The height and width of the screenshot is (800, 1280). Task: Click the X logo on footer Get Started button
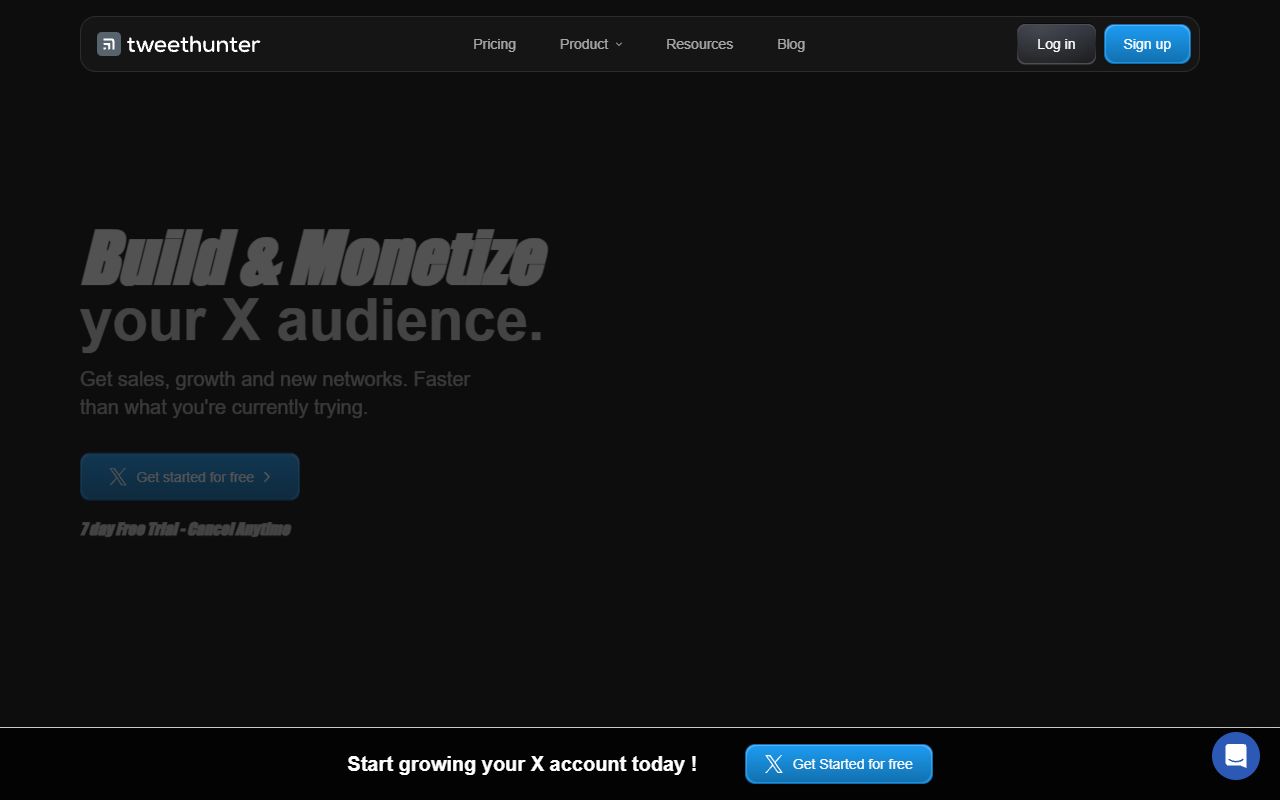pyautogui.click(x=773, y=763)
